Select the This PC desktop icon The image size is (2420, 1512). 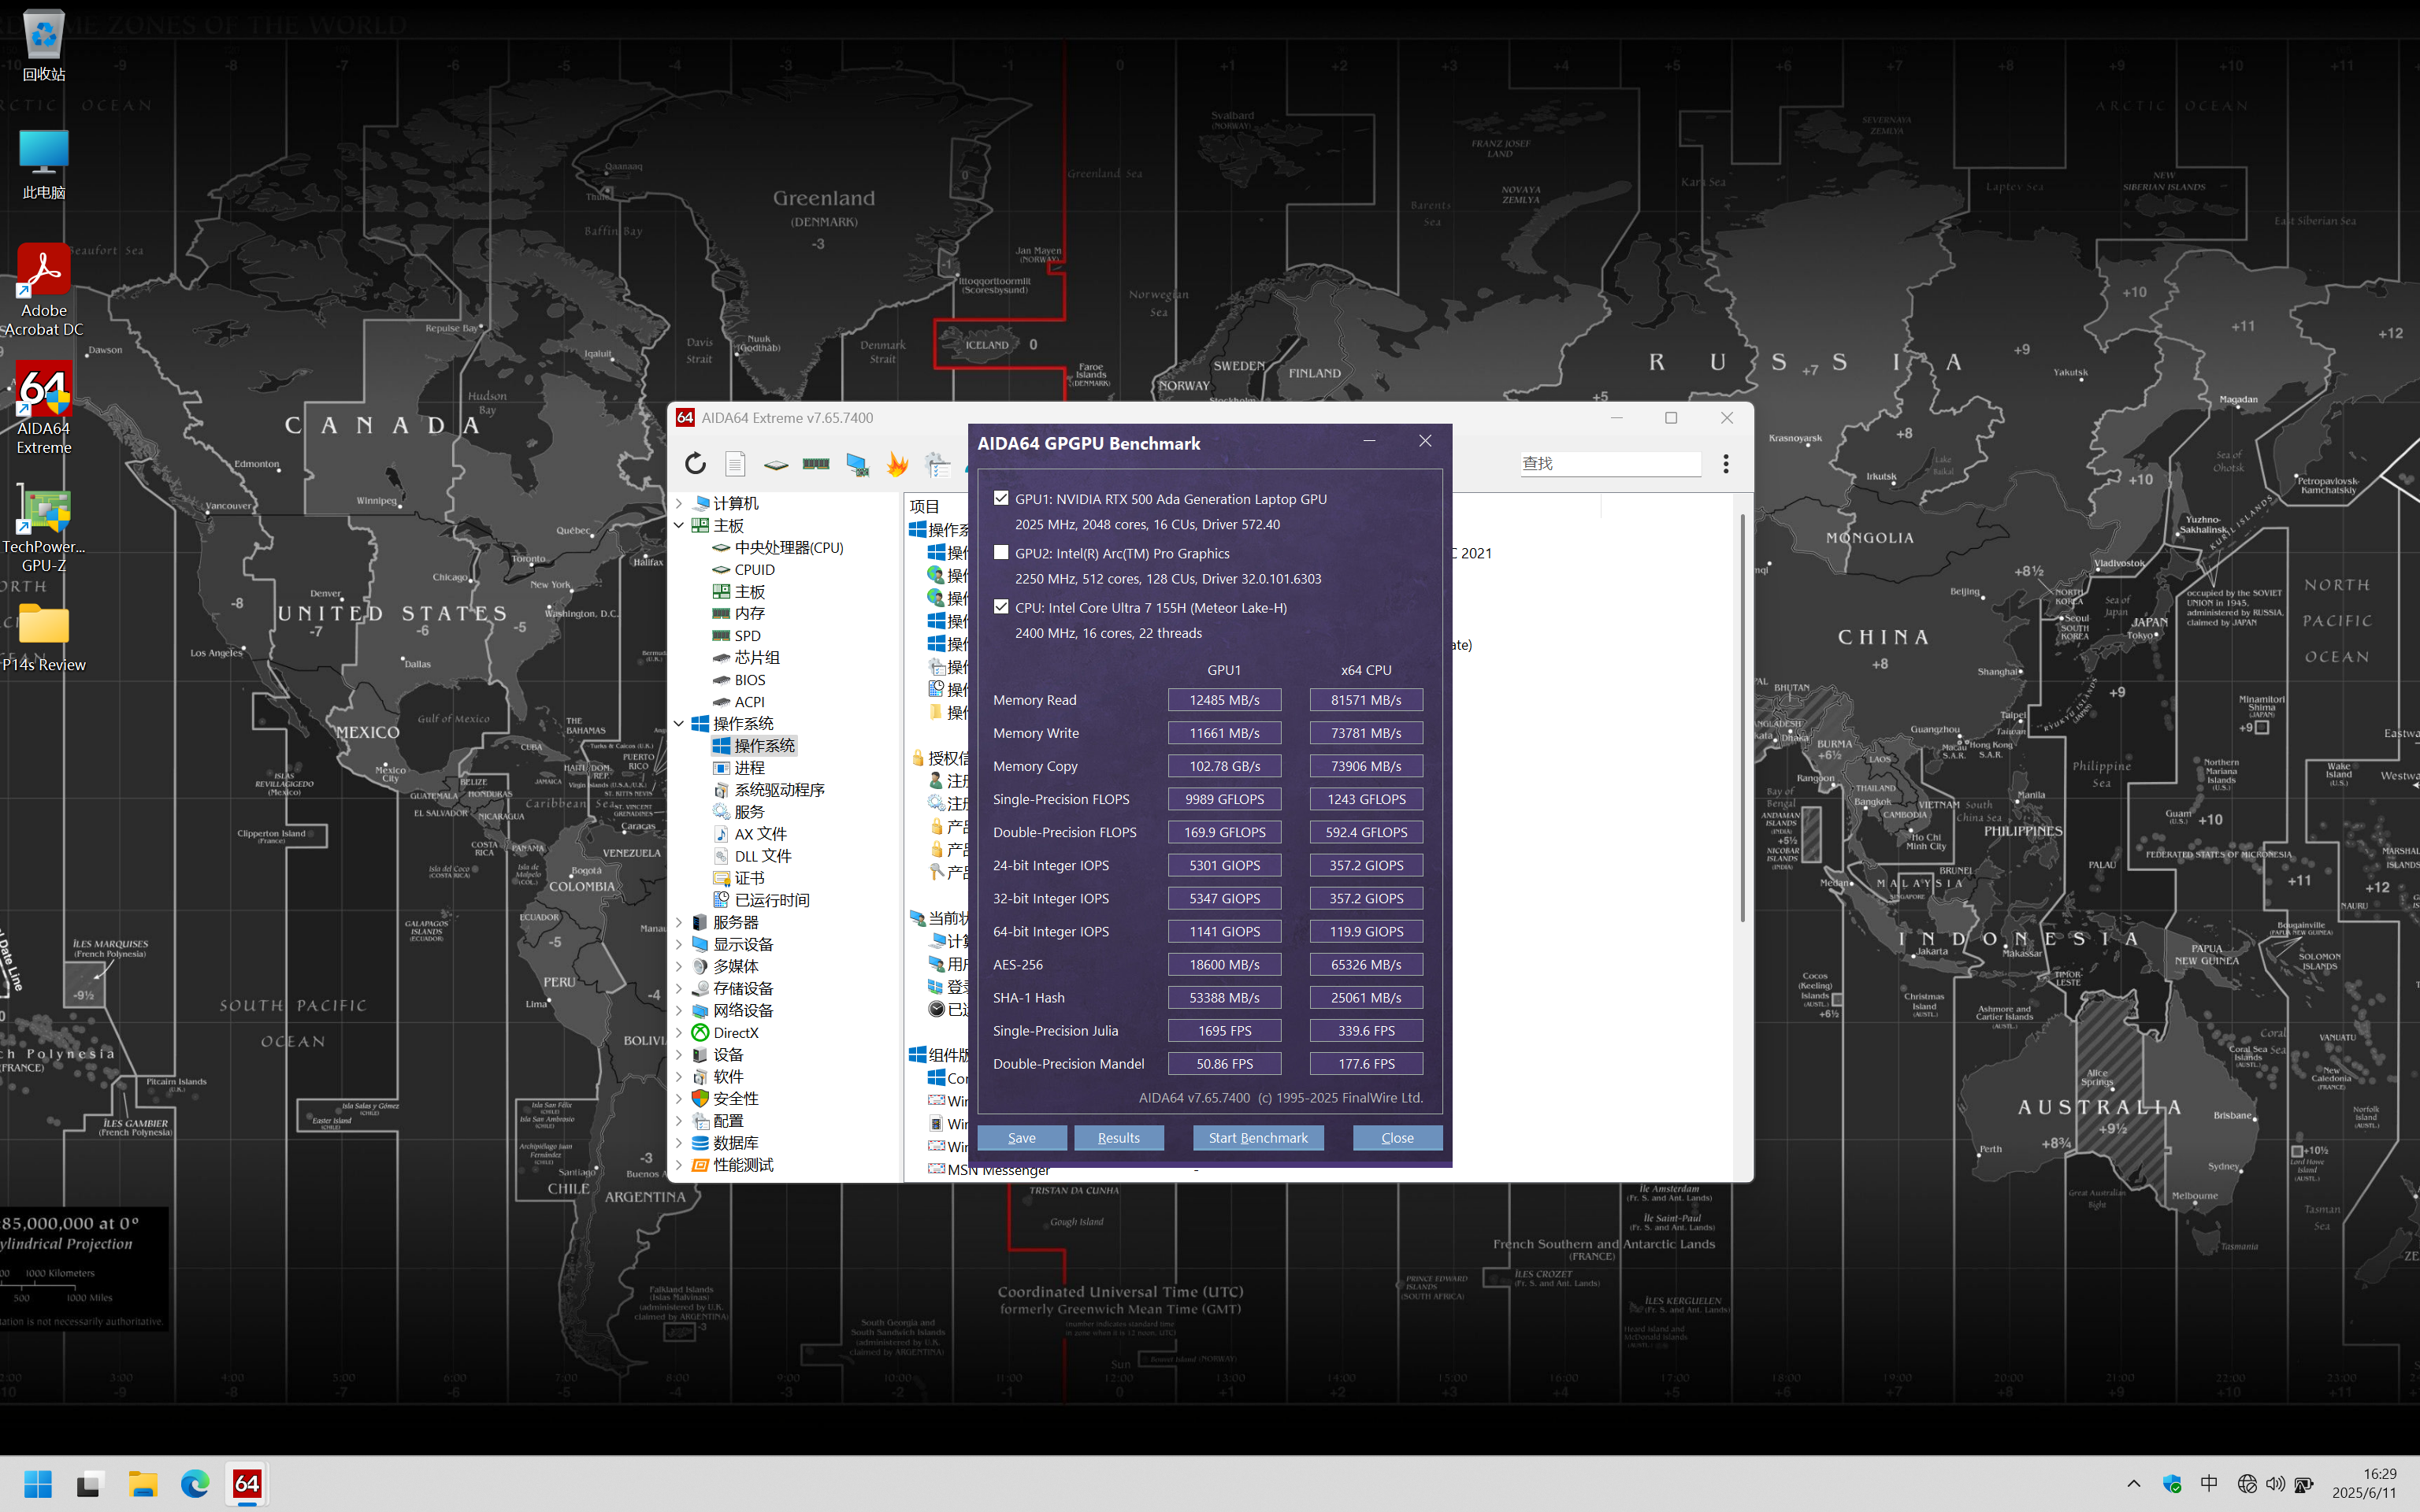point(44,165)
